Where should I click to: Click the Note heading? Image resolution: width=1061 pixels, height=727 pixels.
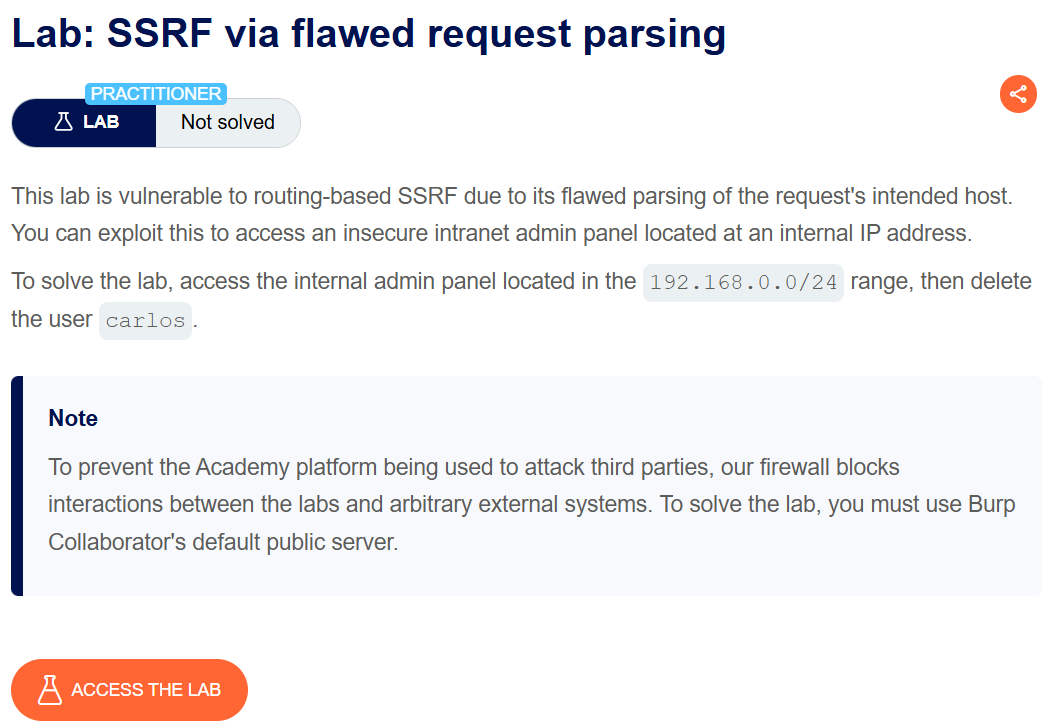click(72, 418)
